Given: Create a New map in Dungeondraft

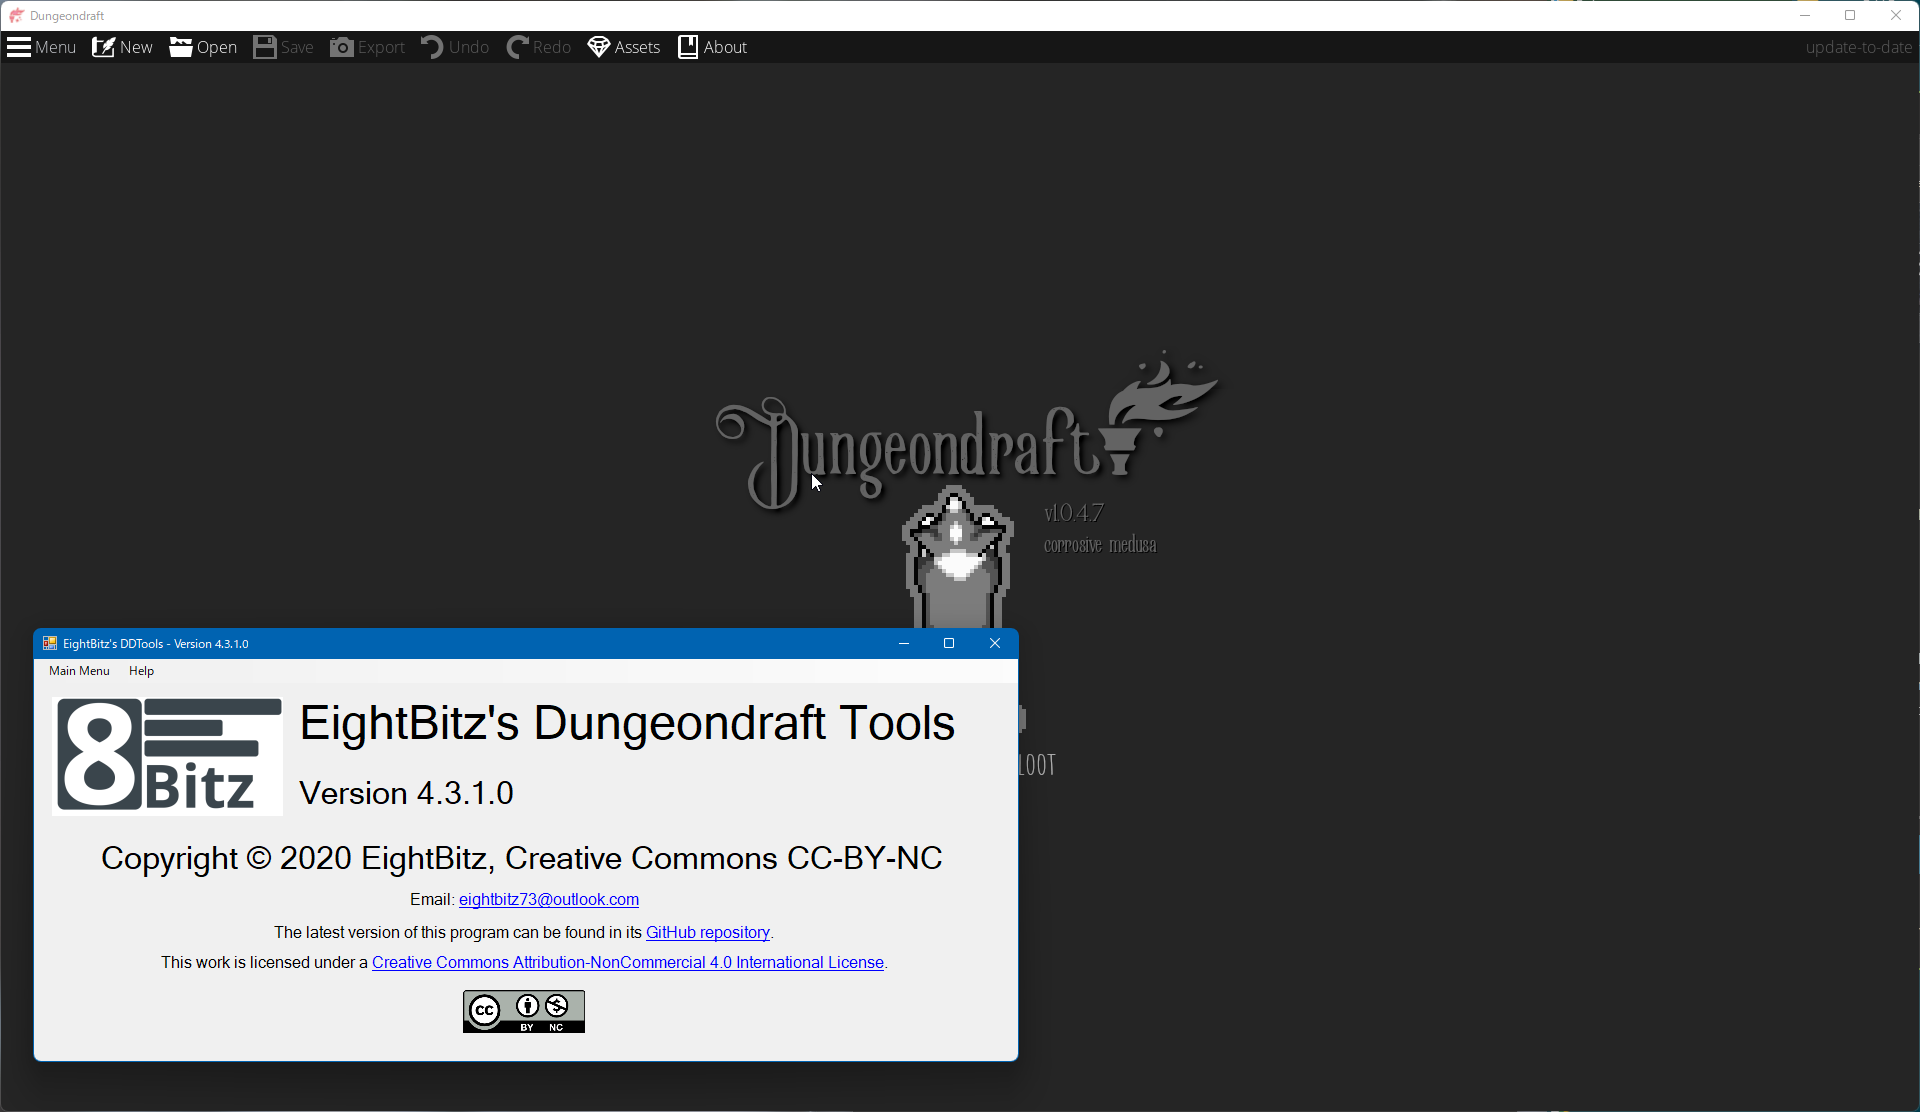Looking at the screenshot, I should tap(122, 47).
